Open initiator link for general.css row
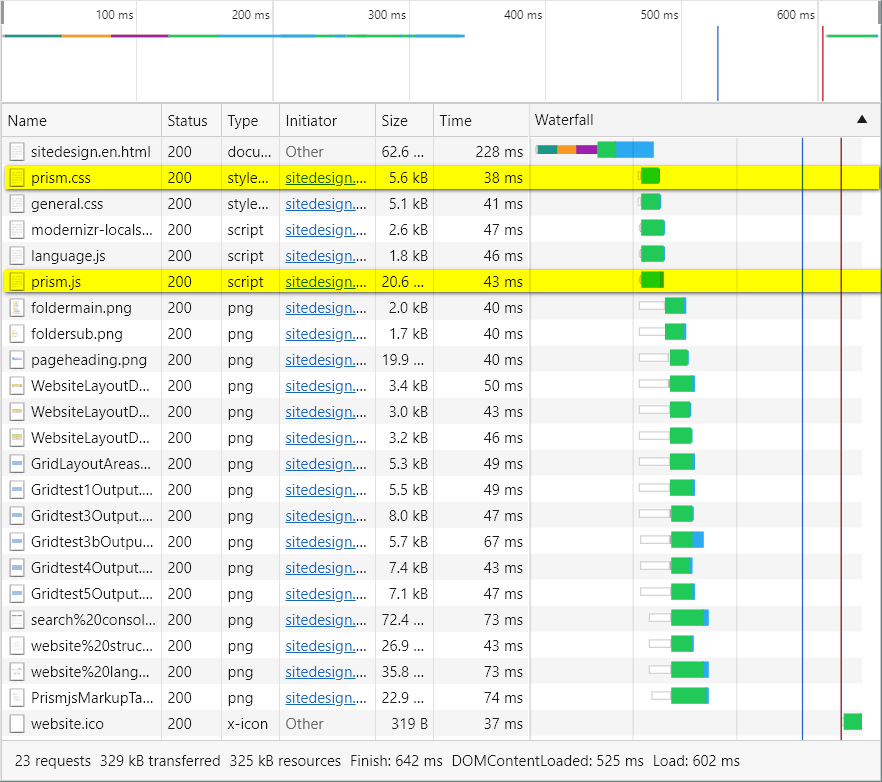882x782 pixels. click(x=319, y=204)
